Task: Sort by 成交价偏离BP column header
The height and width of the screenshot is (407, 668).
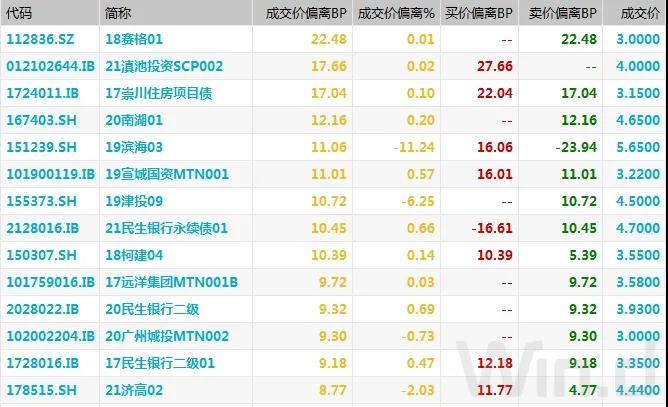Action: pyautogui.click(x=306, y=13)
